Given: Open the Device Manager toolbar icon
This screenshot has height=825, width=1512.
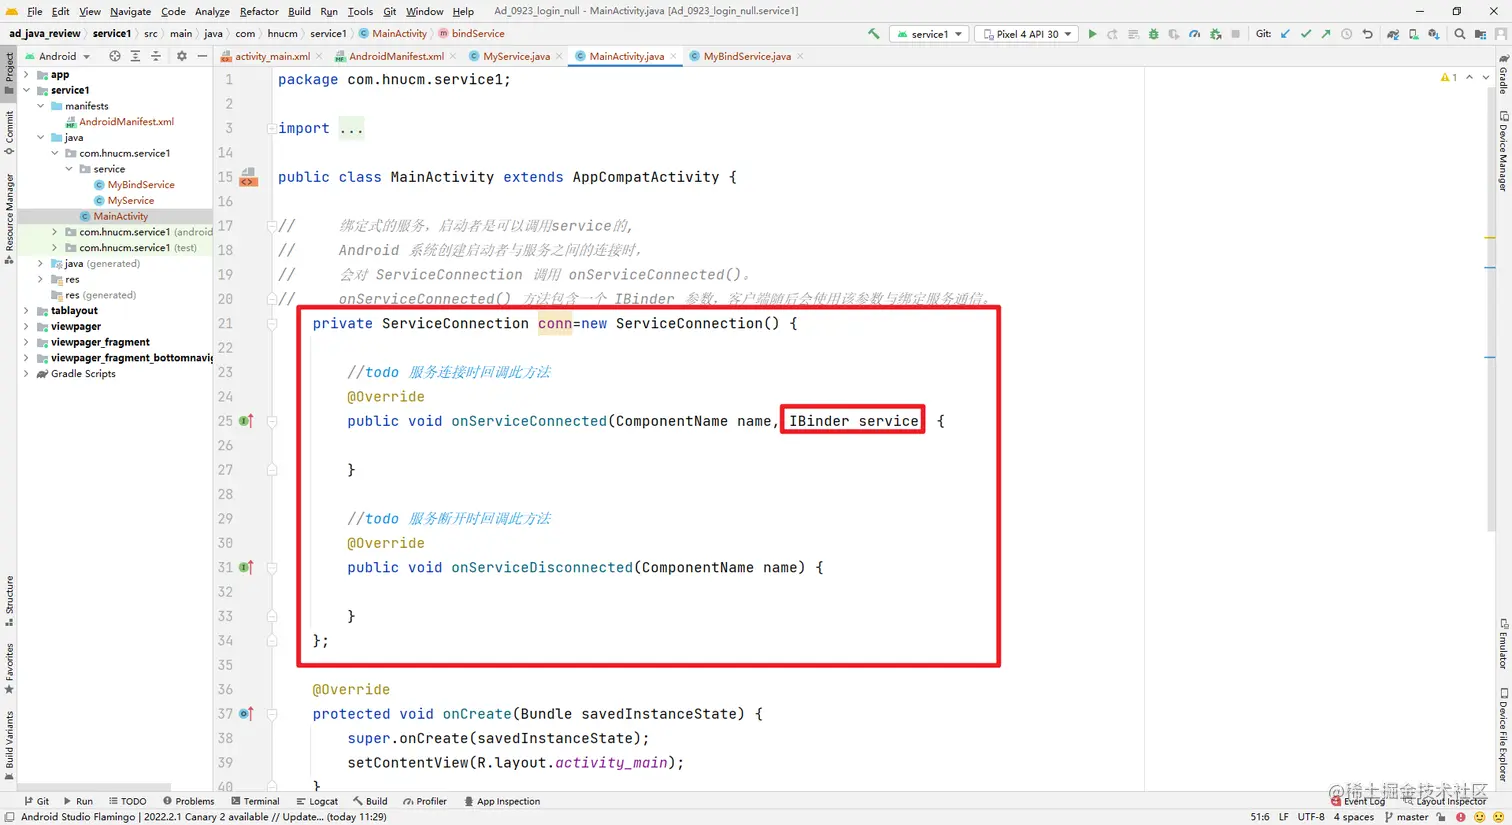Looking at the screenshot, I should tap(1413, 34).
